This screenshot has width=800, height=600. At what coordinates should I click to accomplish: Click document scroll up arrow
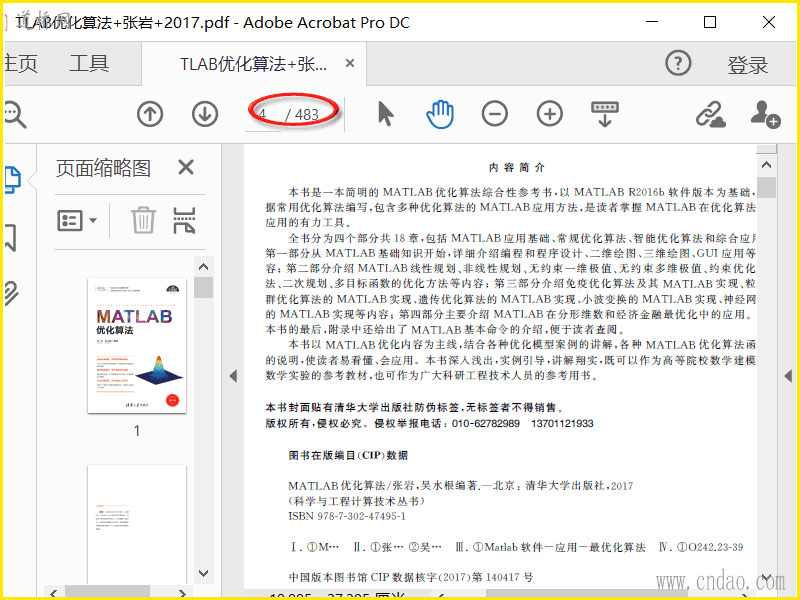766,165
